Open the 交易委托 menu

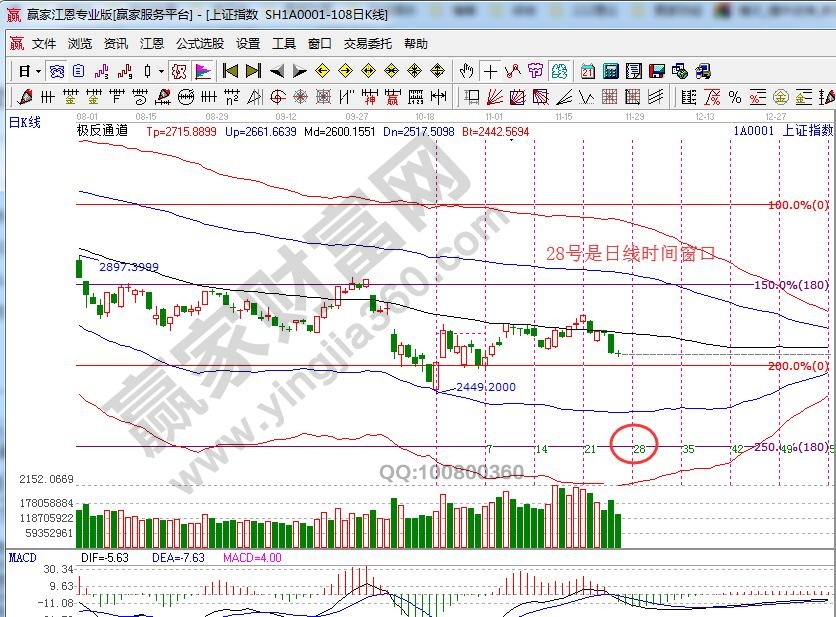tap(368, 44)
